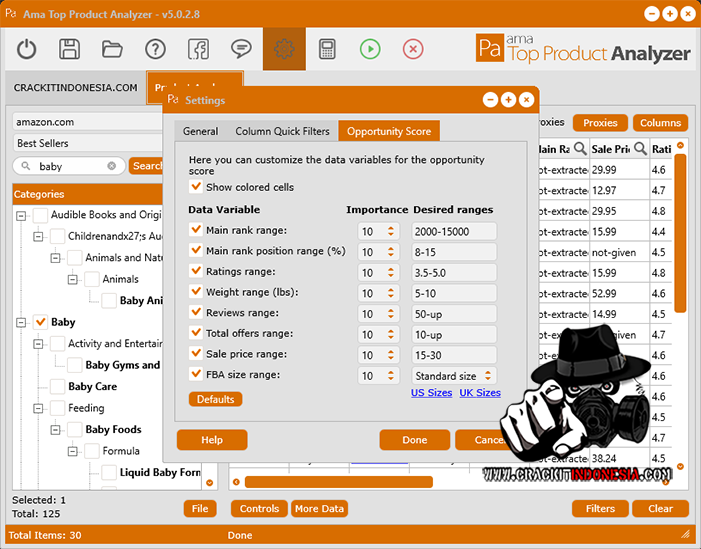Disable the Reviews range checkbox
Screen dimensions: 701x549
pos(196,313)
